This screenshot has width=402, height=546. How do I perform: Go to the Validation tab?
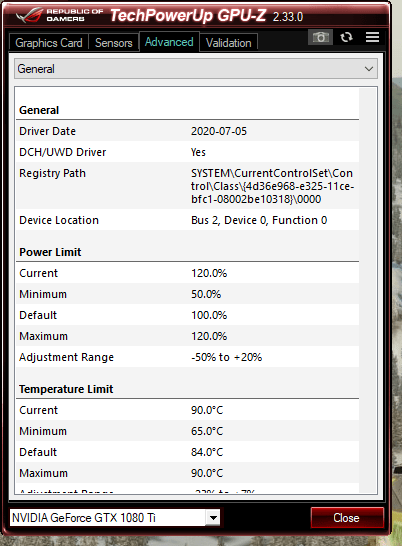229,43
